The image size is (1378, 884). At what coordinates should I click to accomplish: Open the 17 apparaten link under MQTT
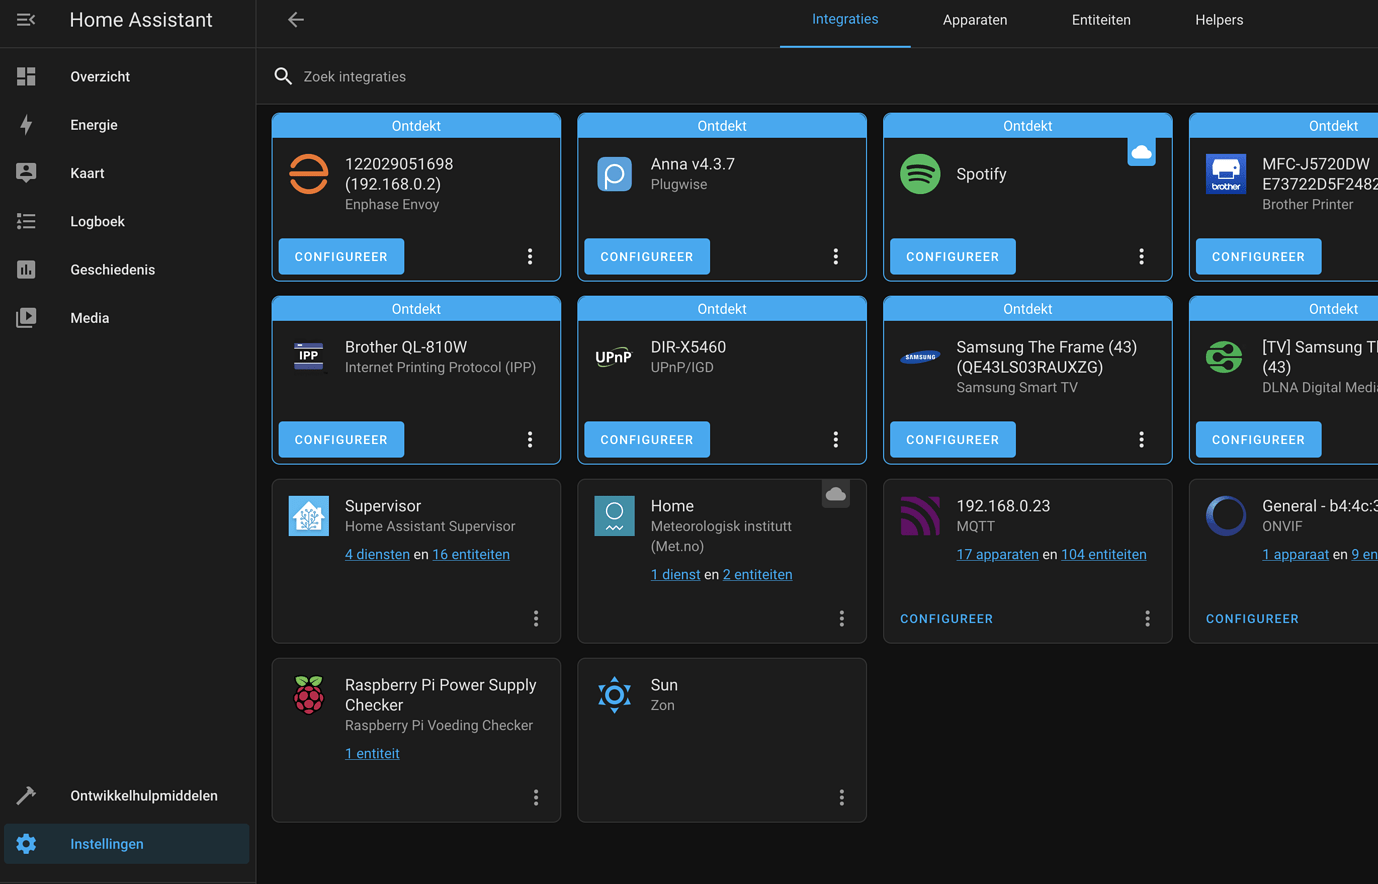(997, 554)
